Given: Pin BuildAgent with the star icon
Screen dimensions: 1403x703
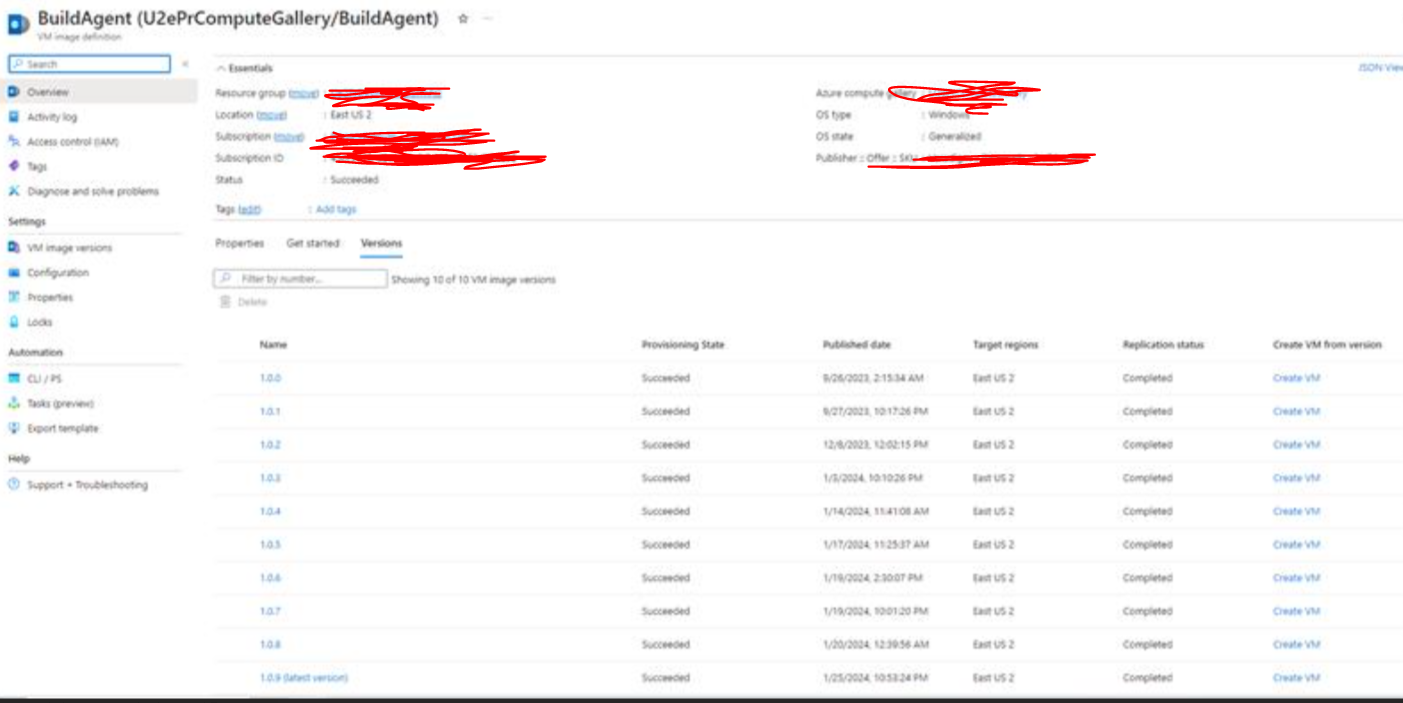Looking at the screenshot, I should tap(463, 19).
